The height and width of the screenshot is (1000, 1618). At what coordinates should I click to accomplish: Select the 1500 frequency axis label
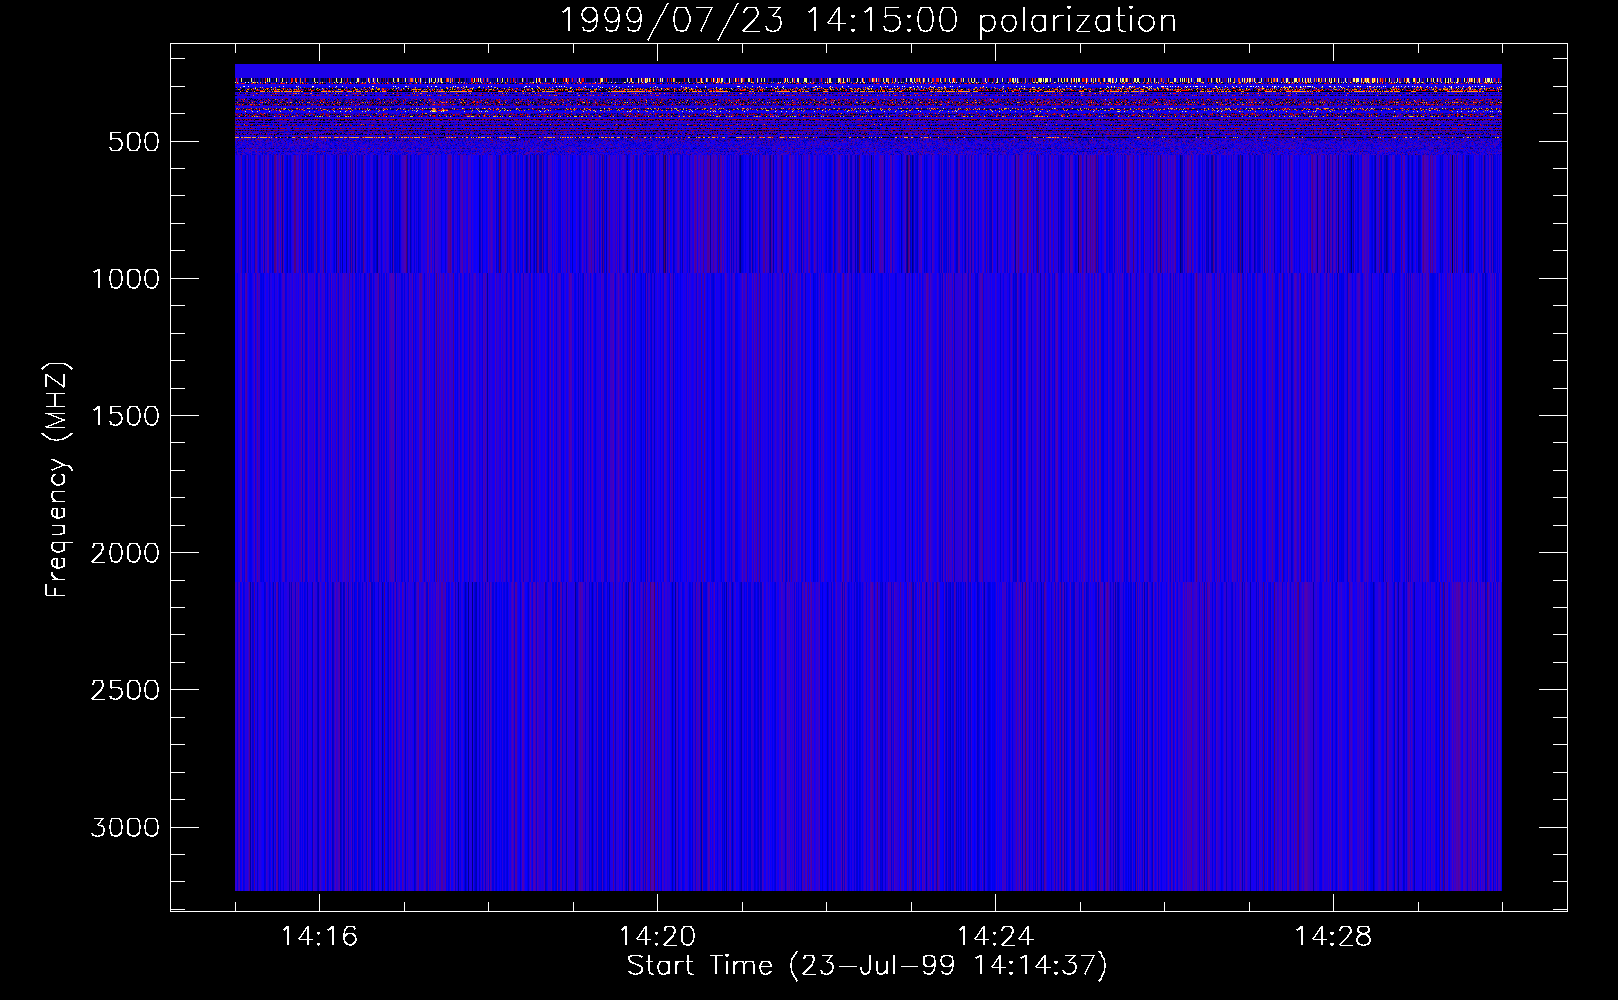[125, 416]
